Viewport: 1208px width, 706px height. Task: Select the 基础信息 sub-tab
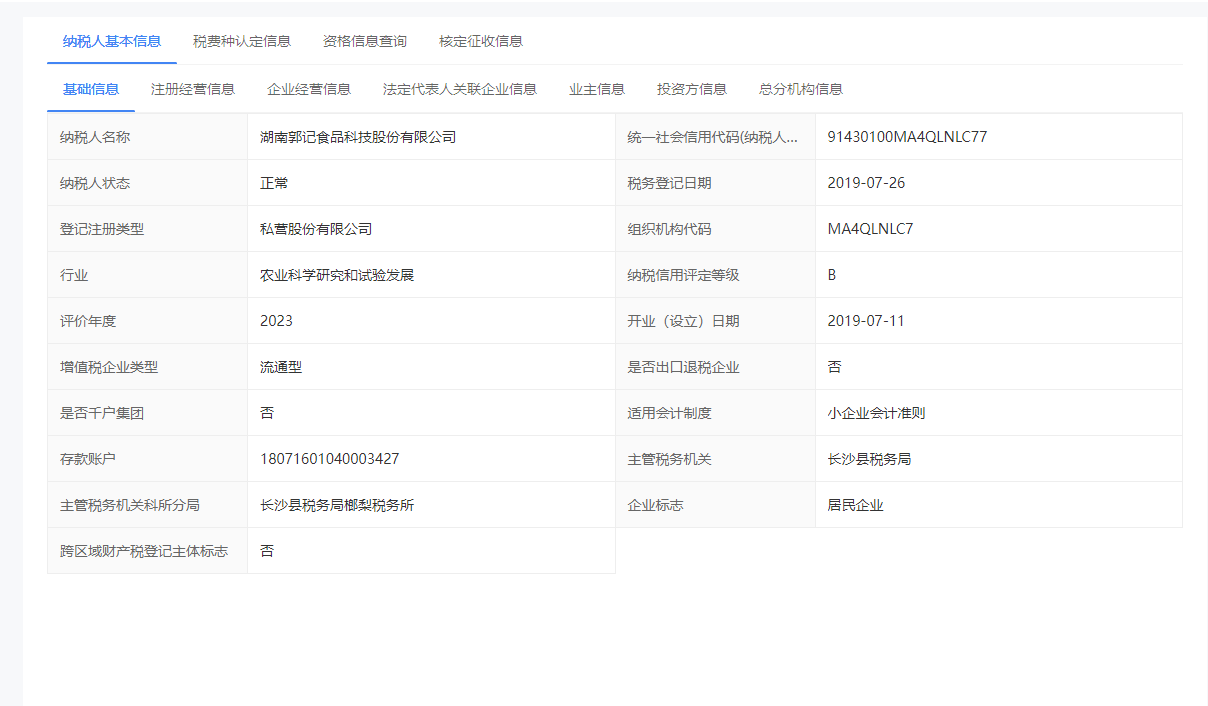point(90,89)
